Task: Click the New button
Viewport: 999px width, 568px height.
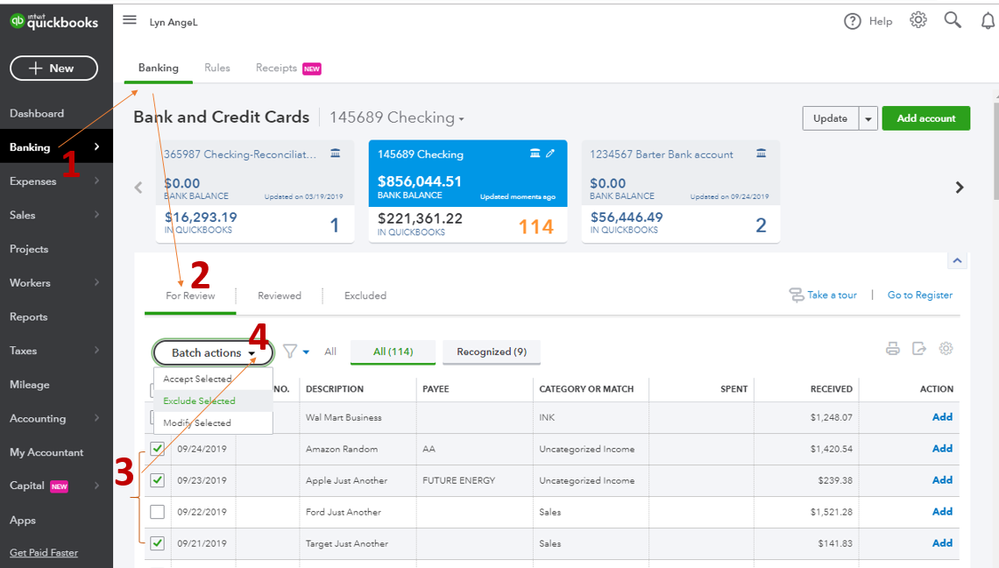Action: pyautogui.click(x=54, y=68)
